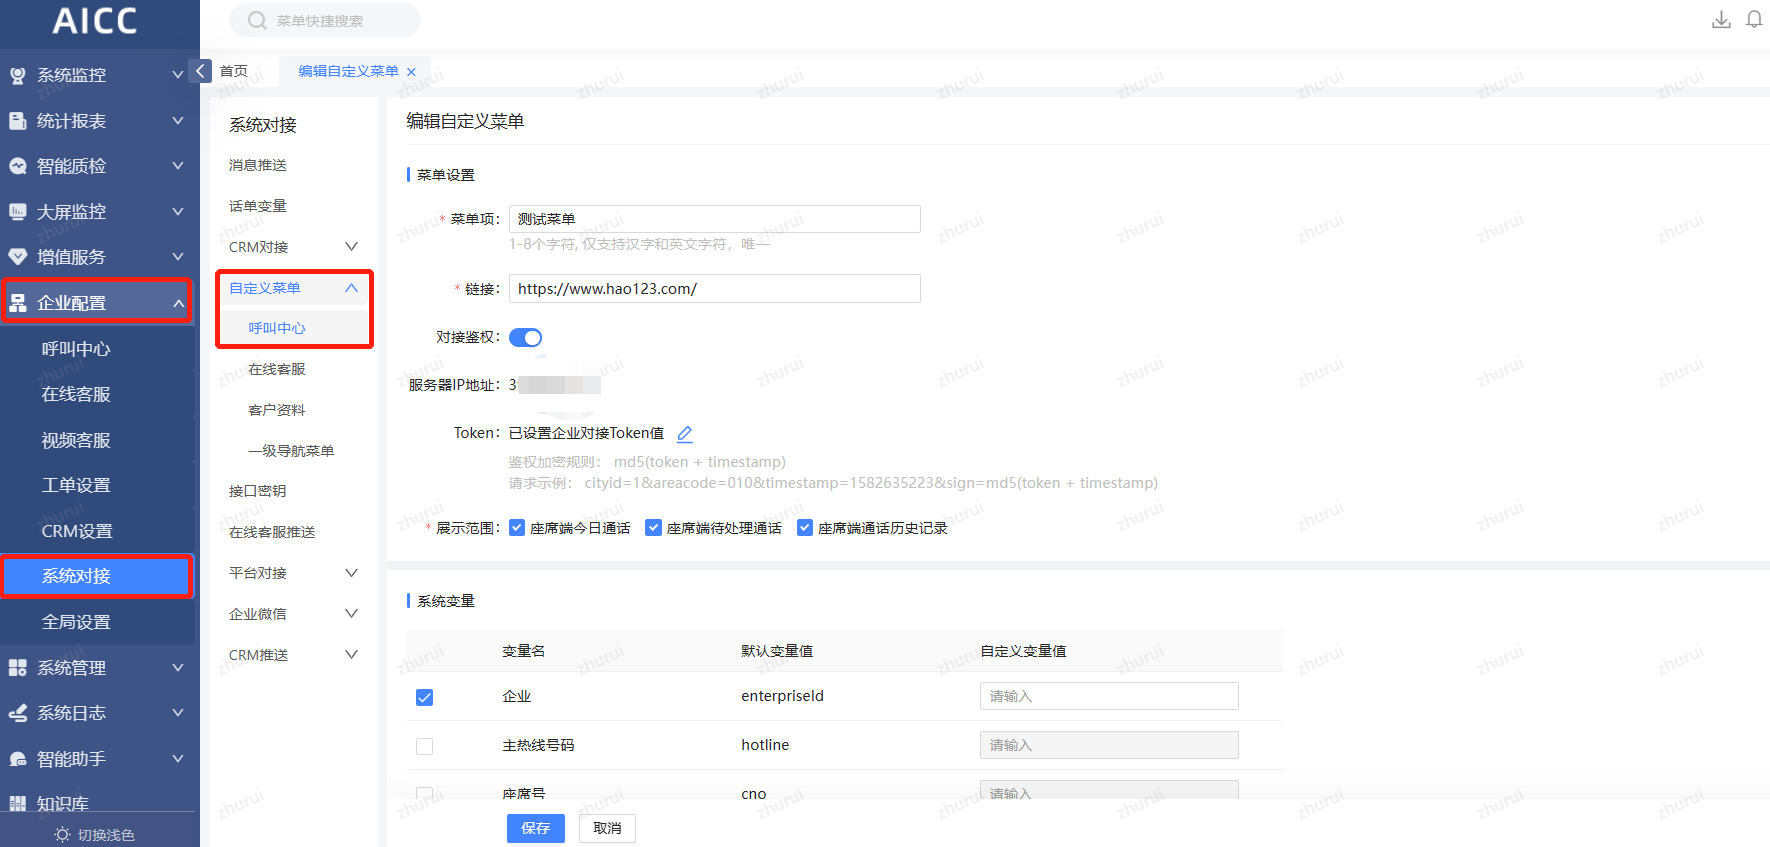
Task: Collapse 企业配置 menu chevron
Action: point(178,303)
